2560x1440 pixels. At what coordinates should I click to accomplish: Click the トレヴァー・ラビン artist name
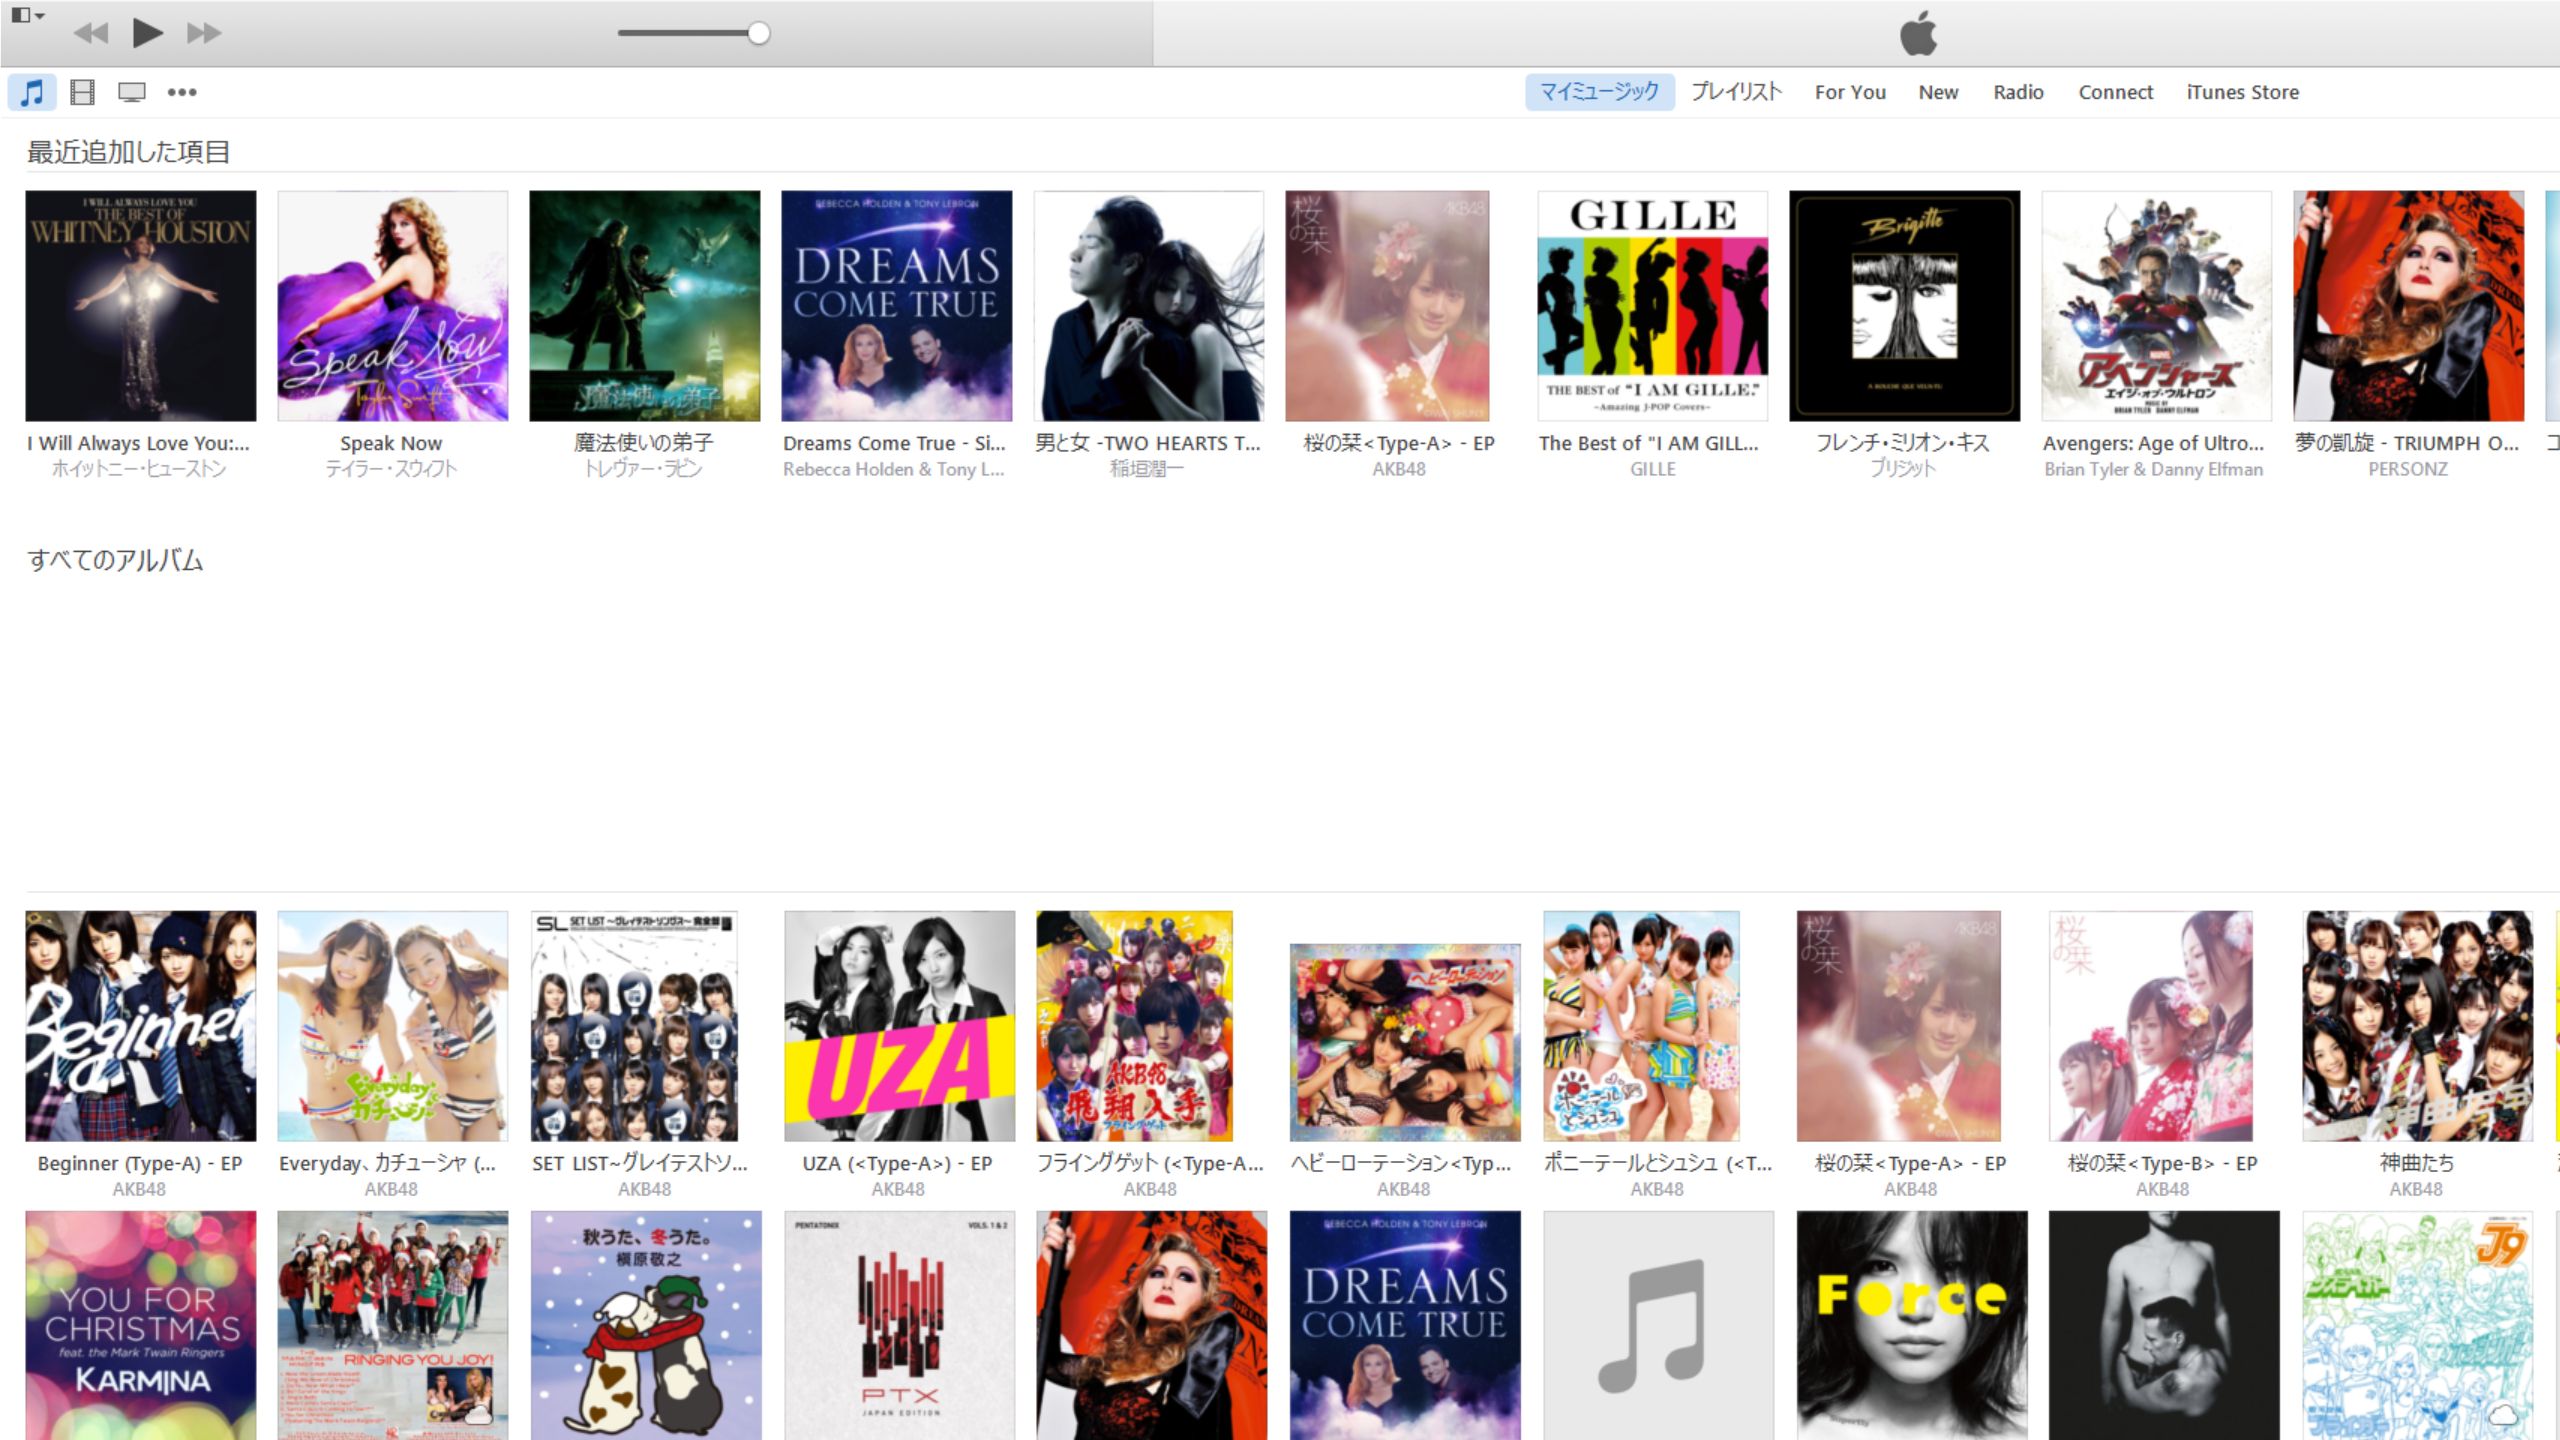tap(643, 469)
